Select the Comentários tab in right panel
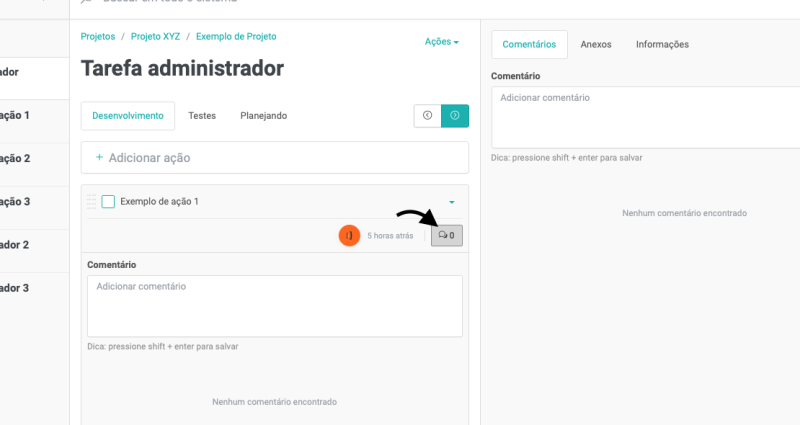800x425 pixels. (x=529, y=44)
